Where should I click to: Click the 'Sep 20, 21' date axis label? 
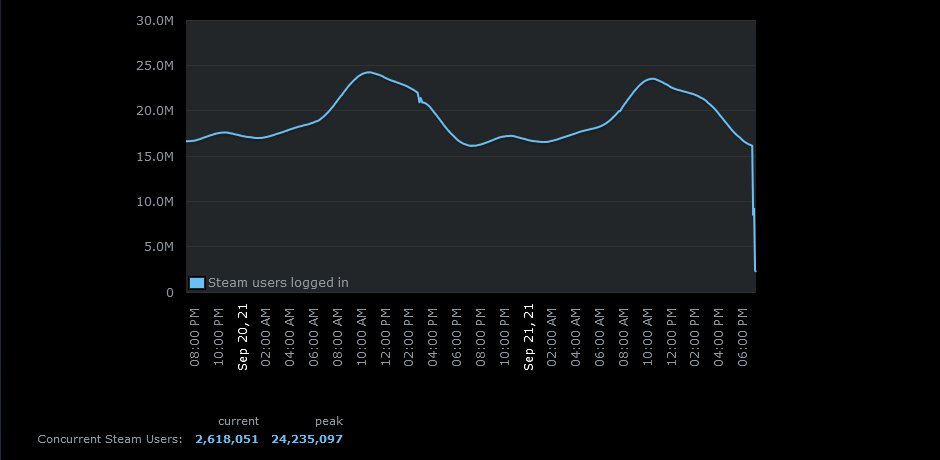pos(243,337)
